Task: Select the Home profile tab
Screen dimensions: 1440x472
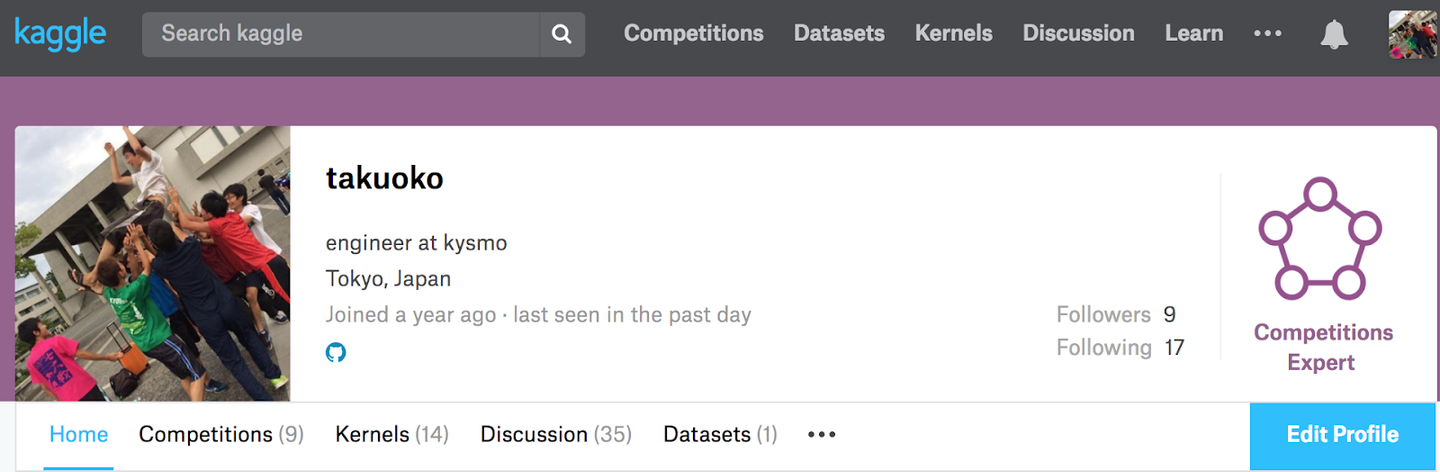Action: tap(79, 434)
